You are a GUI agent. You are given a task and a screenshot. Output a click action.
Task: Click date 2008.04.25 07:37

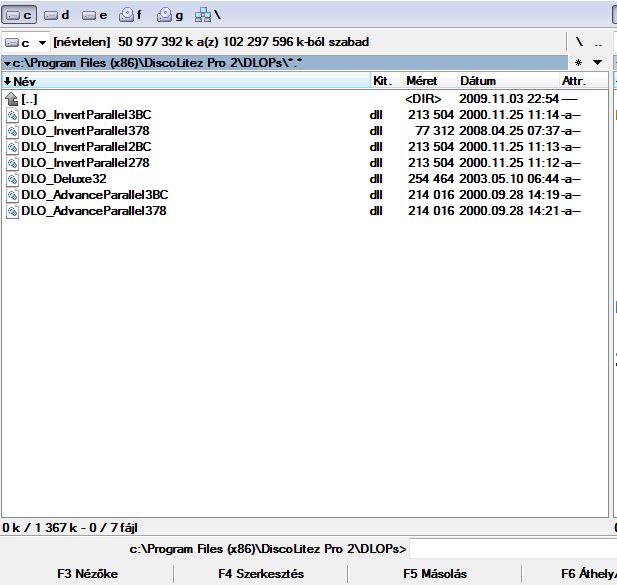click(x=509, y=131)
